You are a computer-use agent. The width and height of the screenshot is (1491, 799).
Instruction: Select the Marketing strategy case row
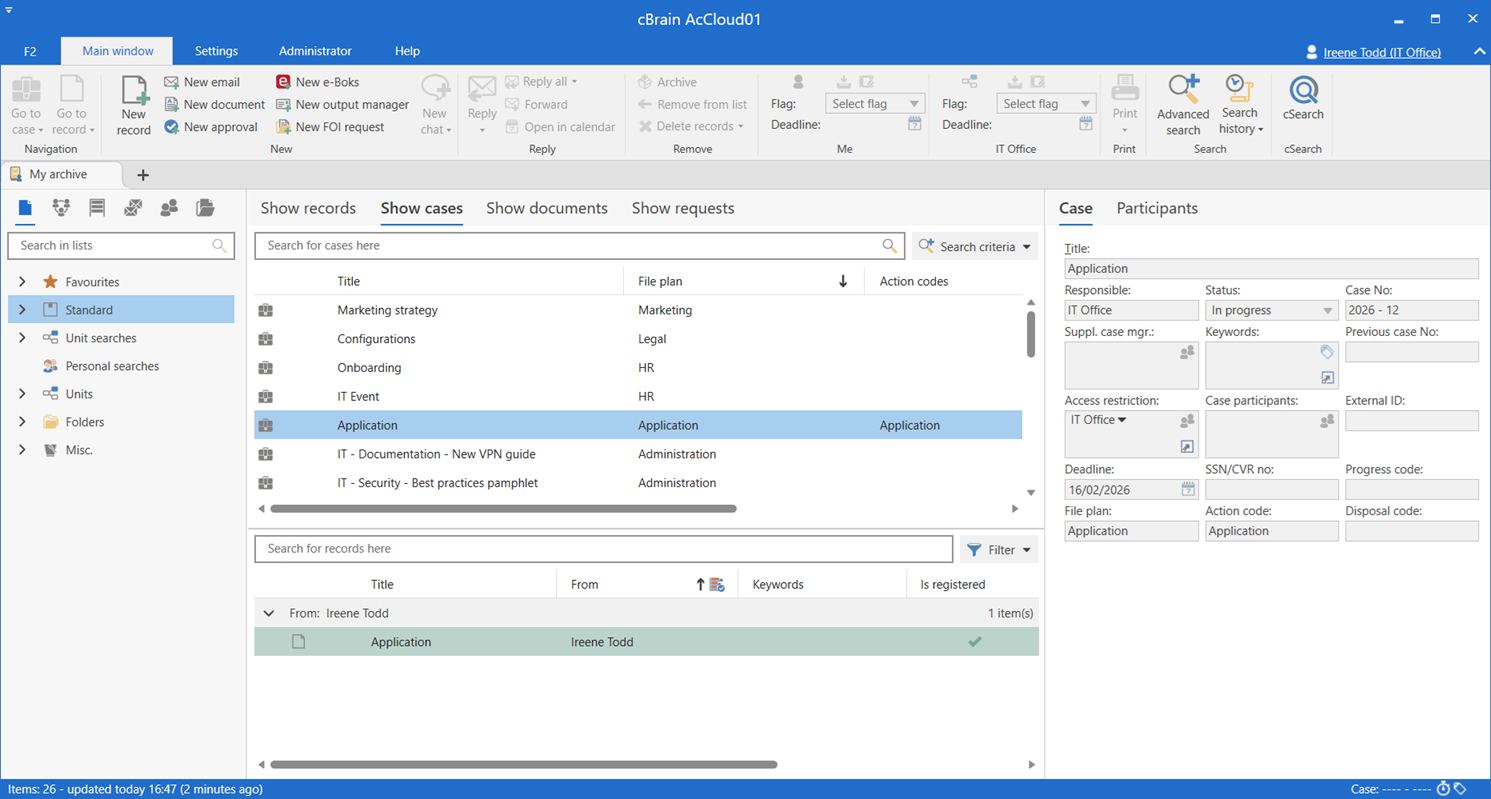(x=387, y=310)
